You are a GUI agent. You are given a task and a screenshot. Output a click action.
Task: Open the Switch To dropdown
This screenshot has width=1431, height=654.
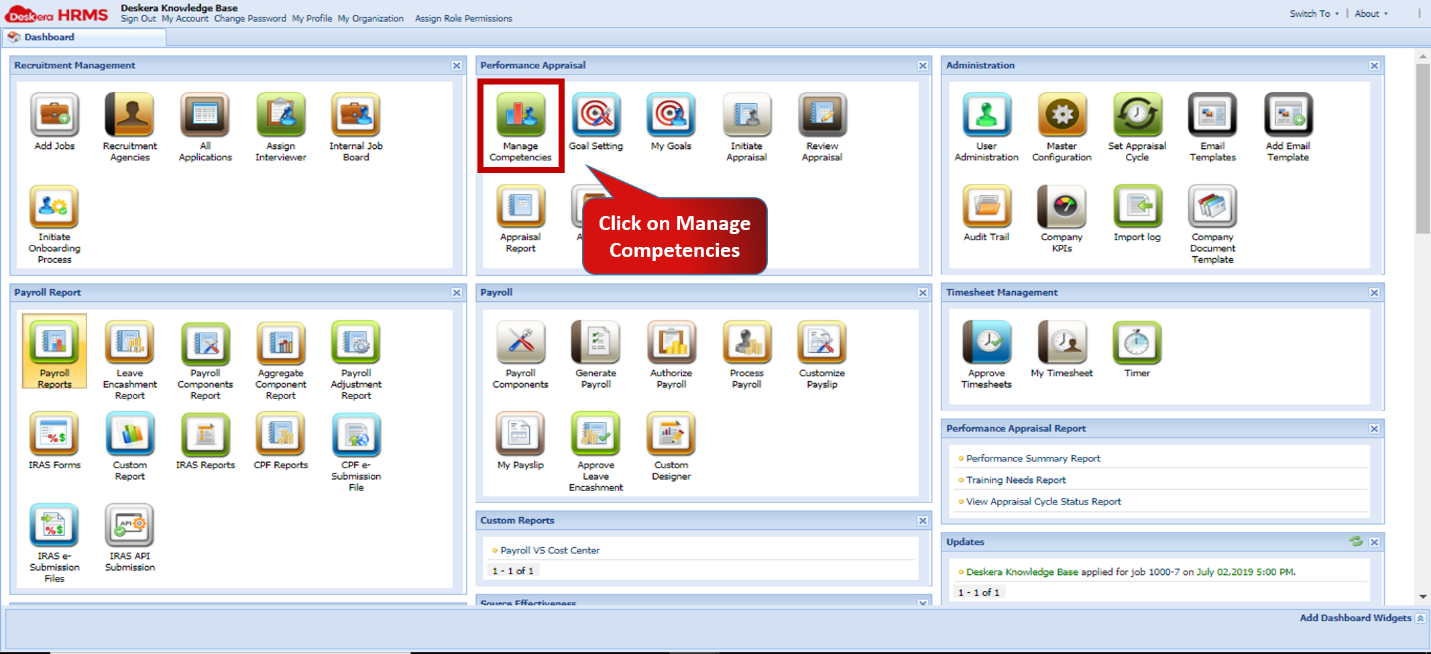1313,13
